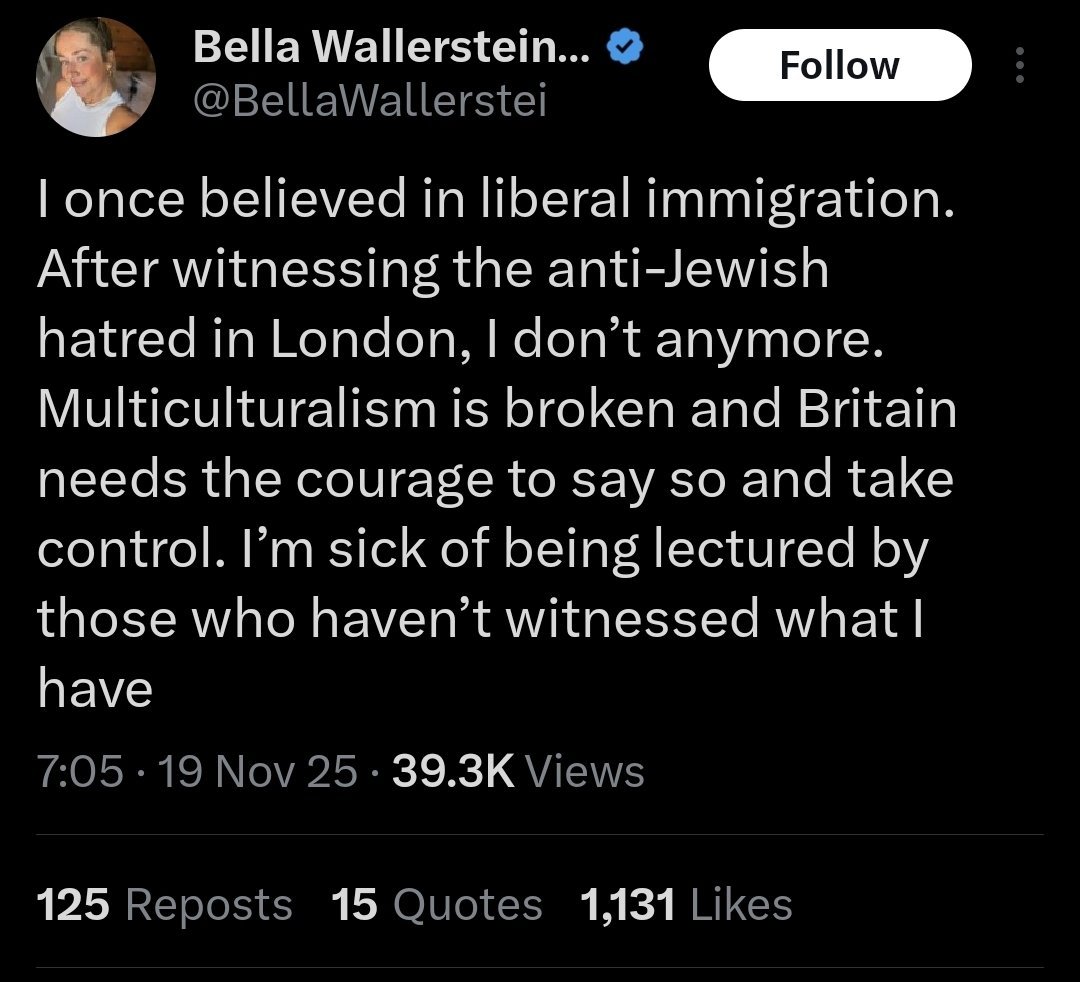Image resolution: width=1080 pixels, height=982 pixels.
Task: Click the blue verified badge
Action: (625, 47)
